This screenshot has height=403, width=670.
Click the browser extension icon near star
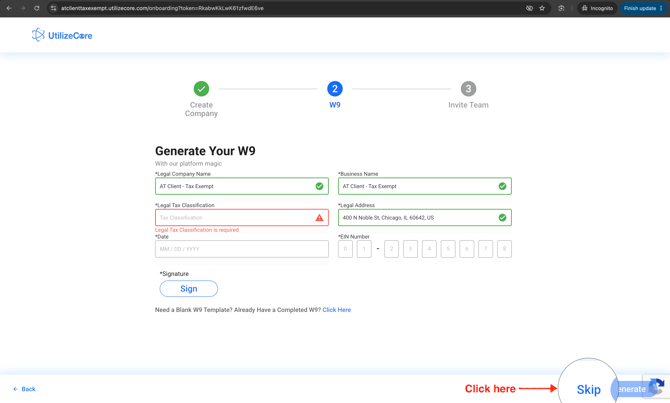(x=561, y=8)
